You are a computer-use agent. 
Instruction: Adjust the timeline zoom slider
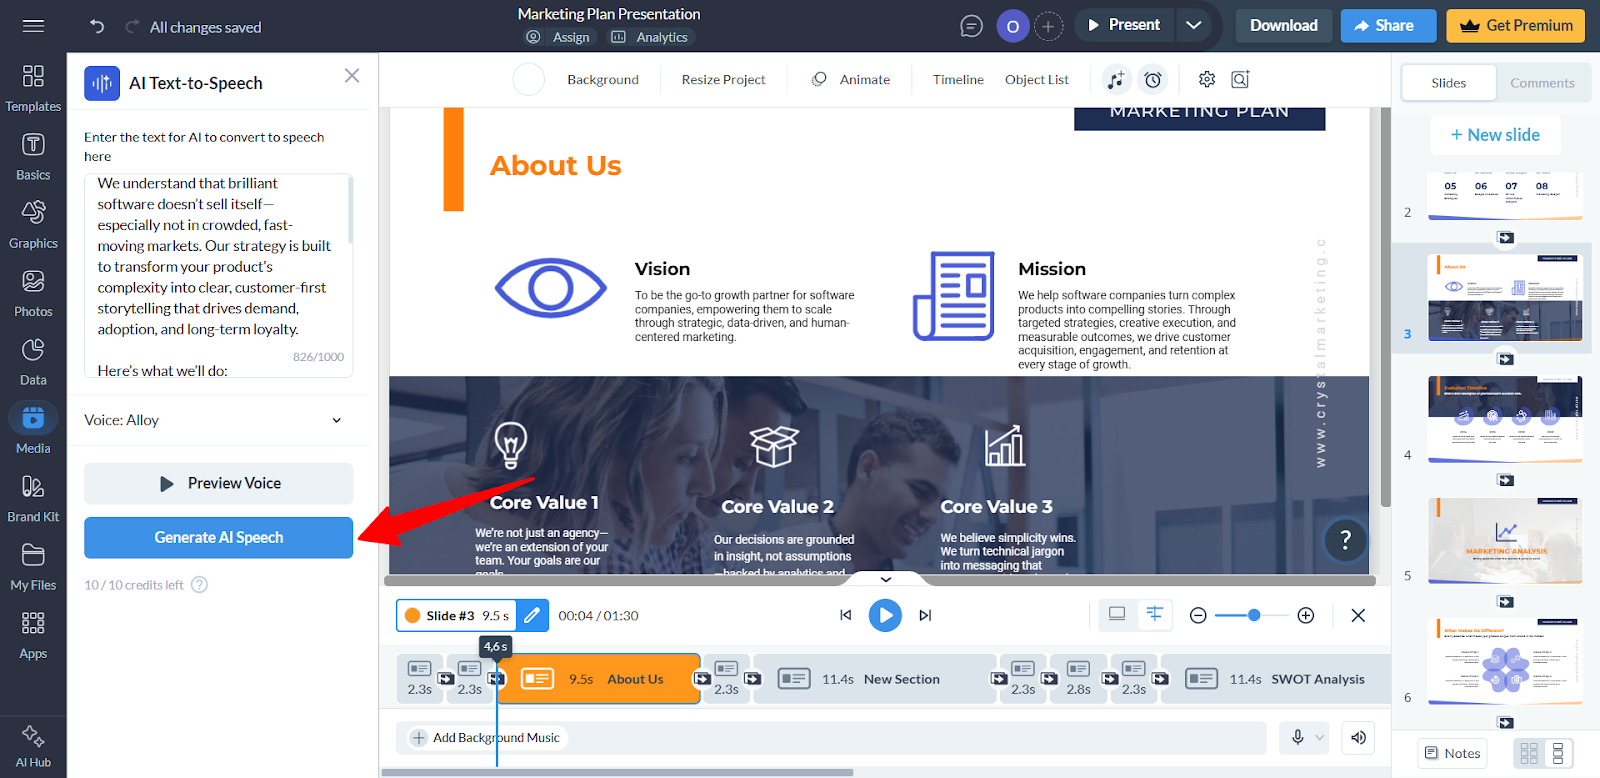pyautogui.click(x=1253, y=615)
